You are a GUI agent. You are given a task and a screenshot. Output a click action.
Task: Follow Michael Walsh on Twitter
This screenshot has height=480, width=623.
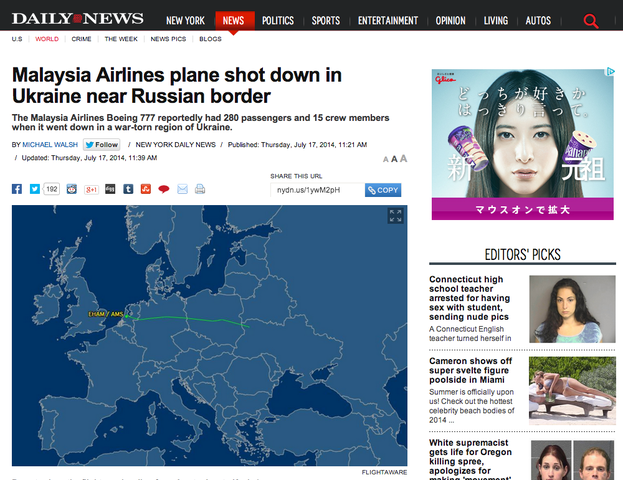[x=102, y=145]
